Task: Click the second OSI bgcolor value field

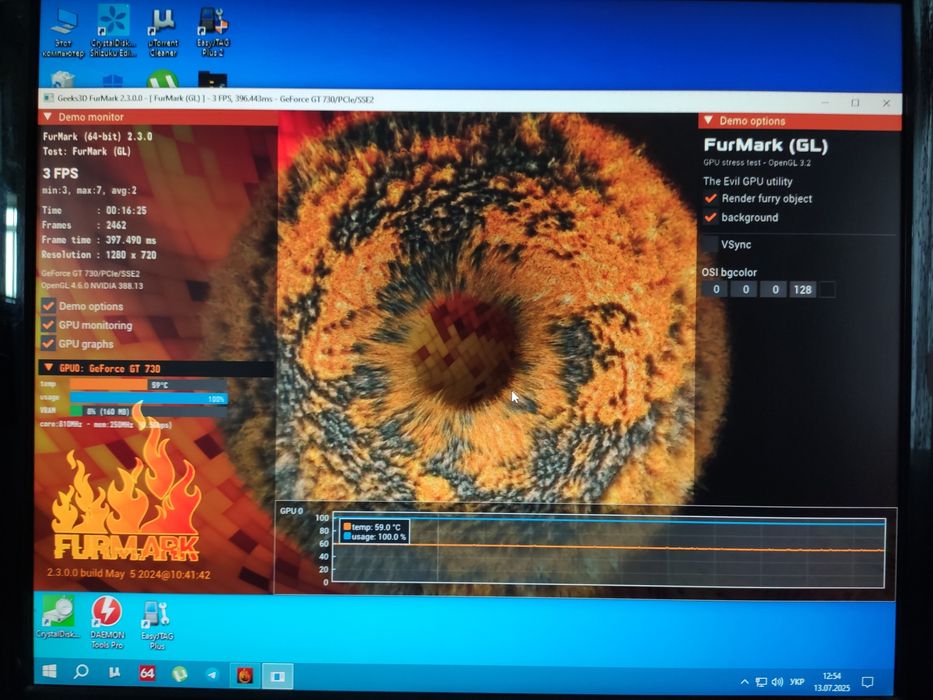Action: point(745,289)
